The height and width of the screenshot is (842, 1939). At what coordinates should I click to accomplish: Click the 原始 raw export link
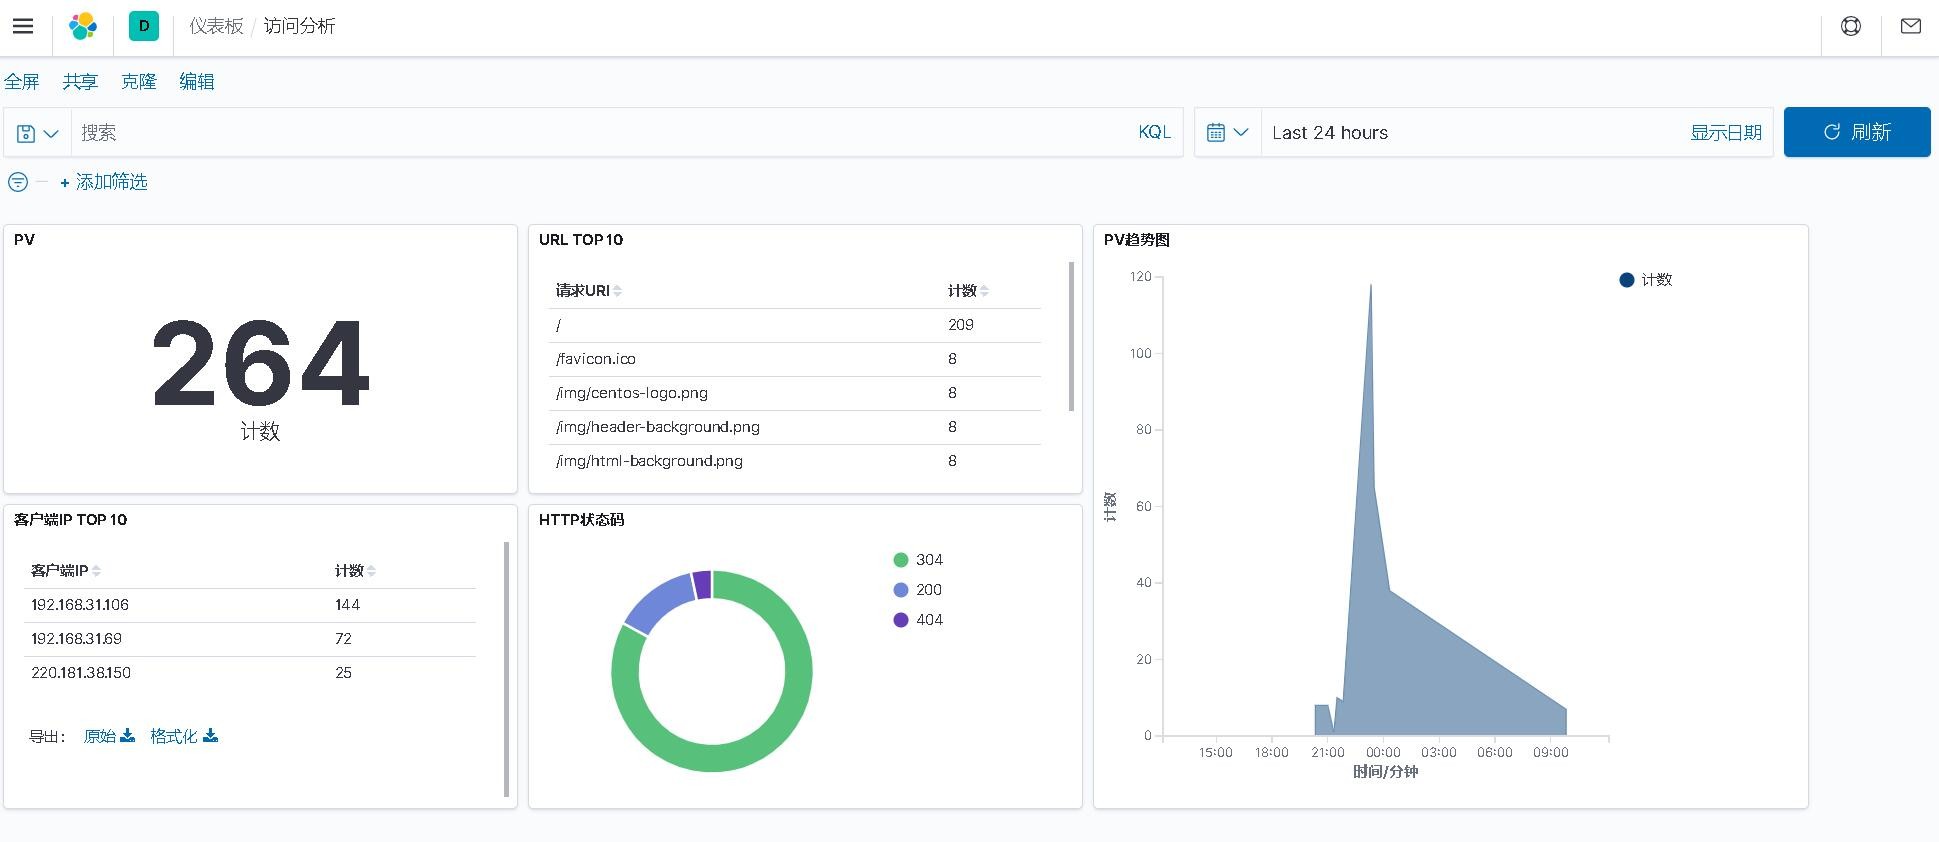coord(99,736)
